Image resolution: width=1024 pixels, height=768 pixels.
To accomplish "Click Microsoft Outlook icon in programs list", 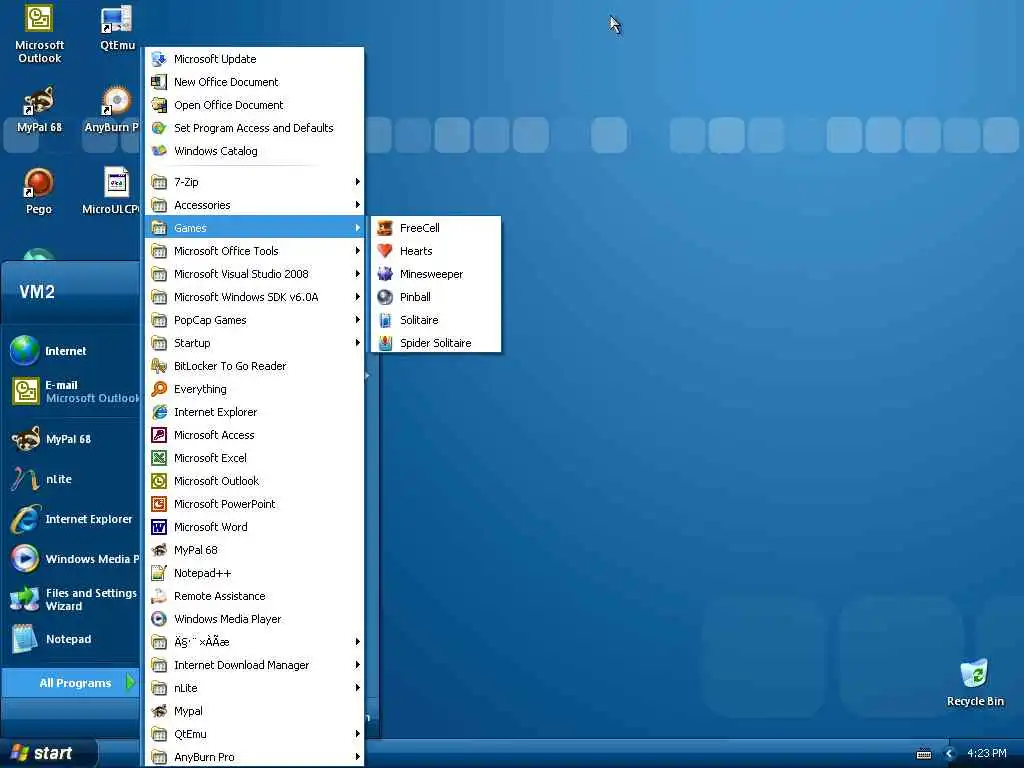I will (159, 481).
